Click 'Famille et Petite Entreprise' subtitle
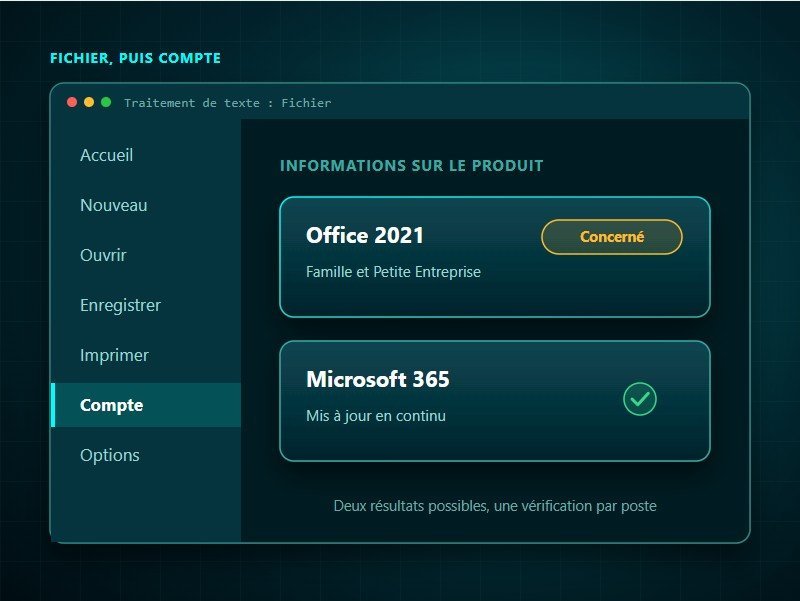 click(393, 272)
